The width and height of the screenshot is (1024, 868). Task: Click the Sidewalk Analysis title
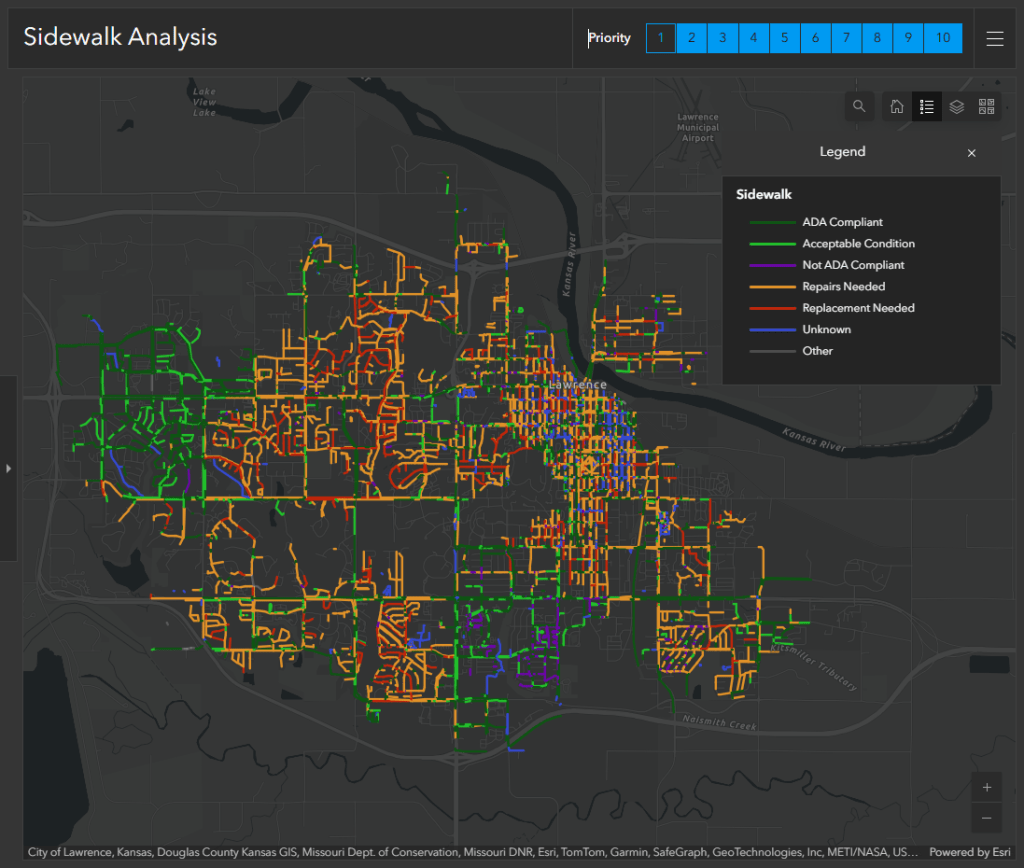pos(120,38)
